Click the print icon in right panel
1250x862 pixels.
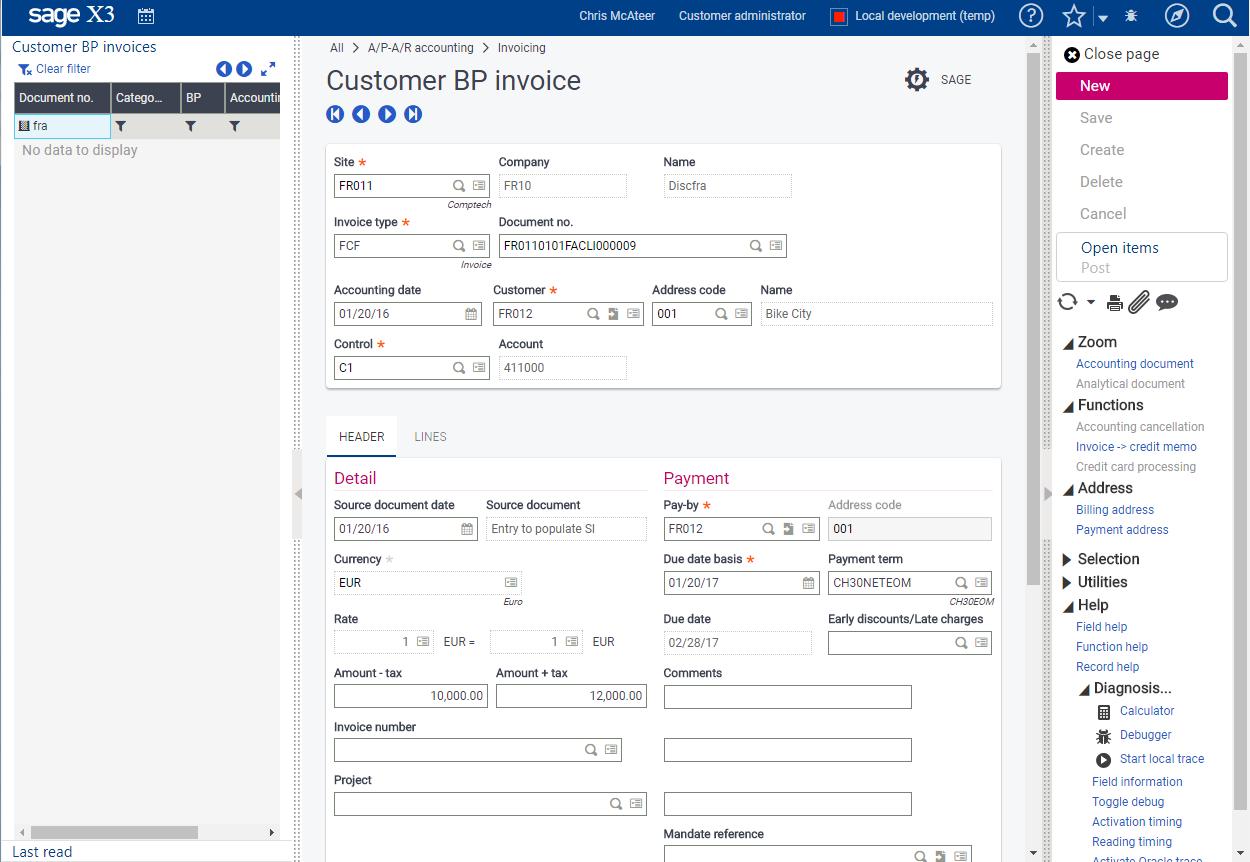pos(1115,302)
